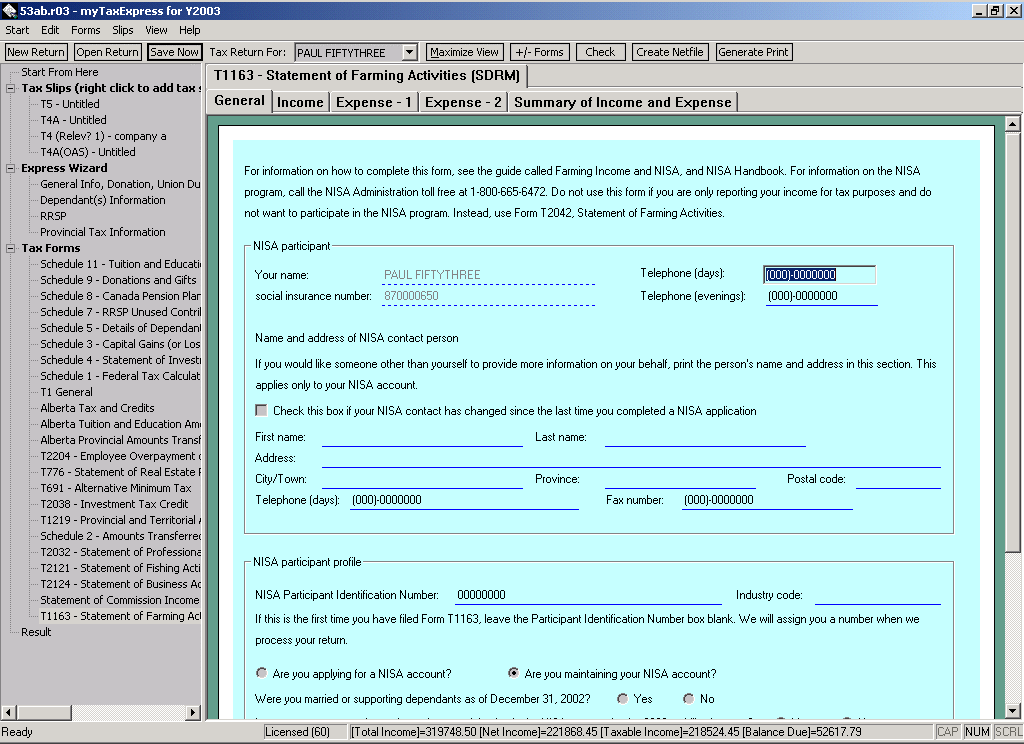1024x744 pixels.
Task: Tick the NISA contact changed checkbox
Action: click(x=262, y=411)
